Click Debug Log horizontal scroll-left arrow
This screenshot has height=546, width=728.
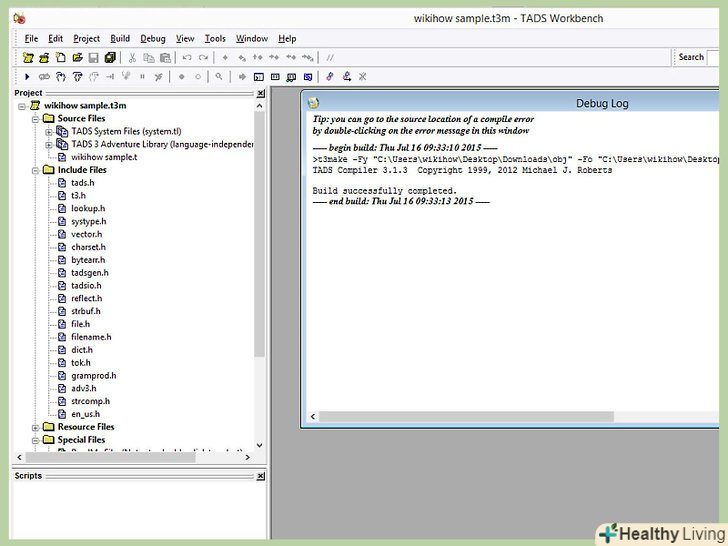[313, 416]
